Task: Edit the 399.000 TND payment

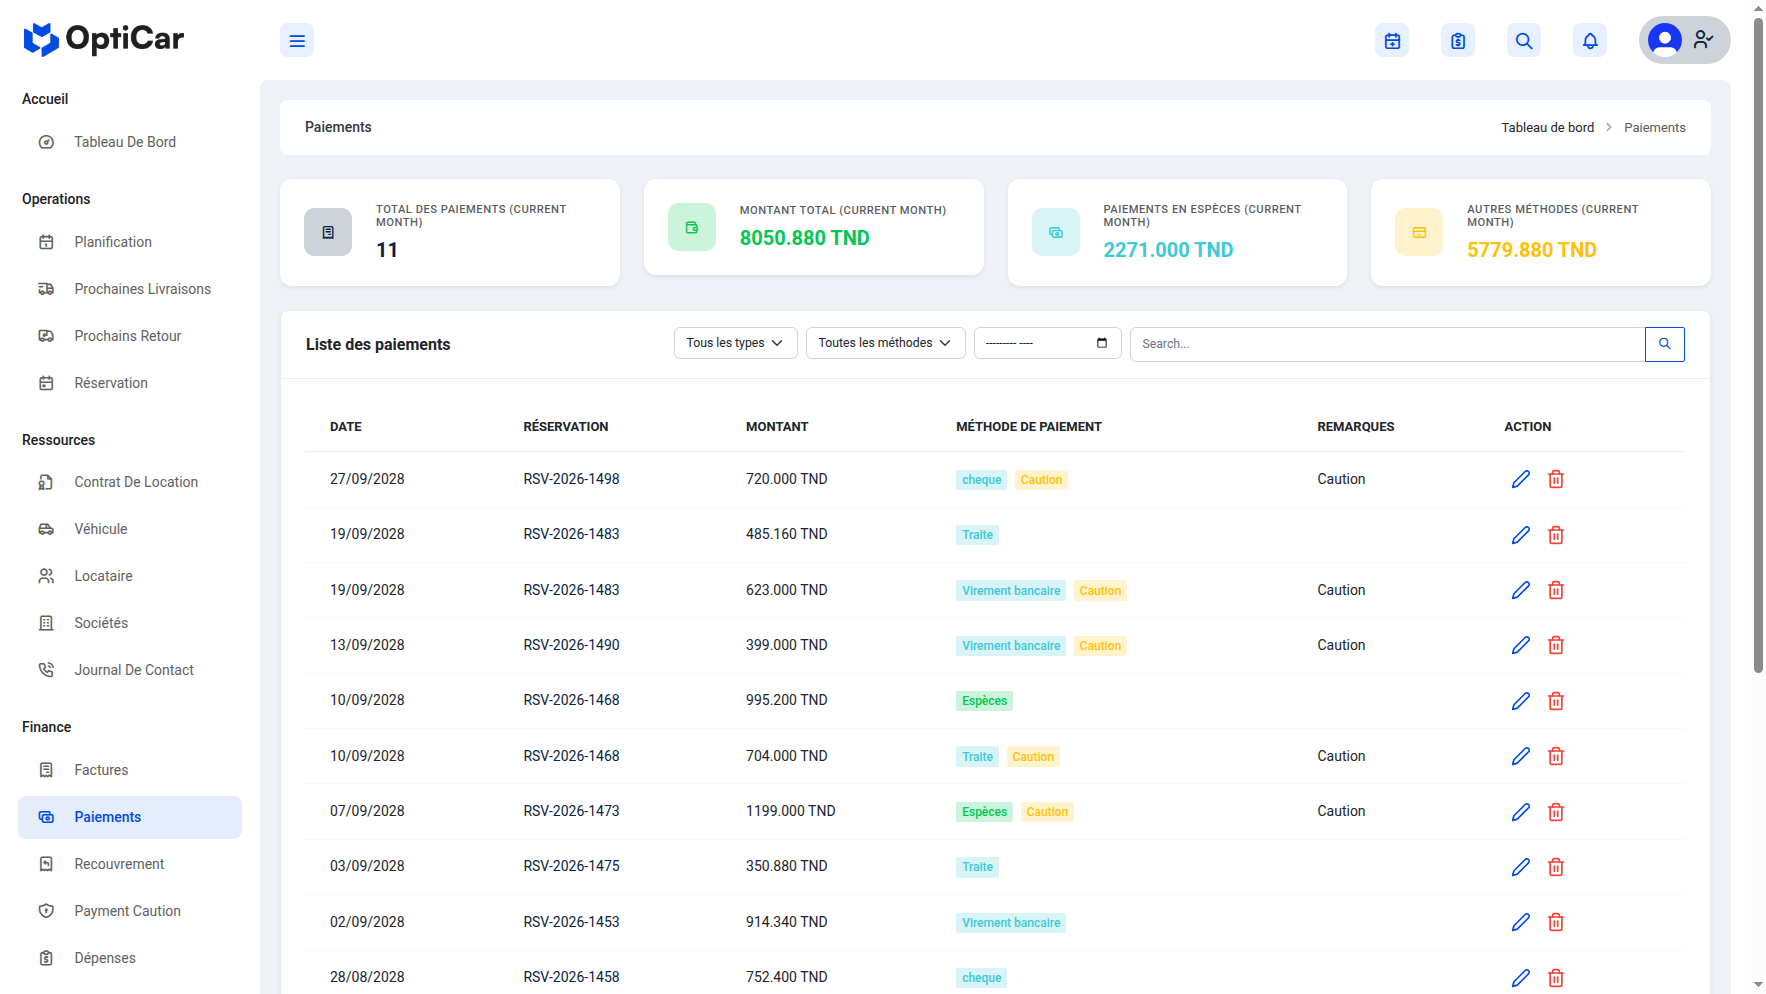Action: 1521,645
